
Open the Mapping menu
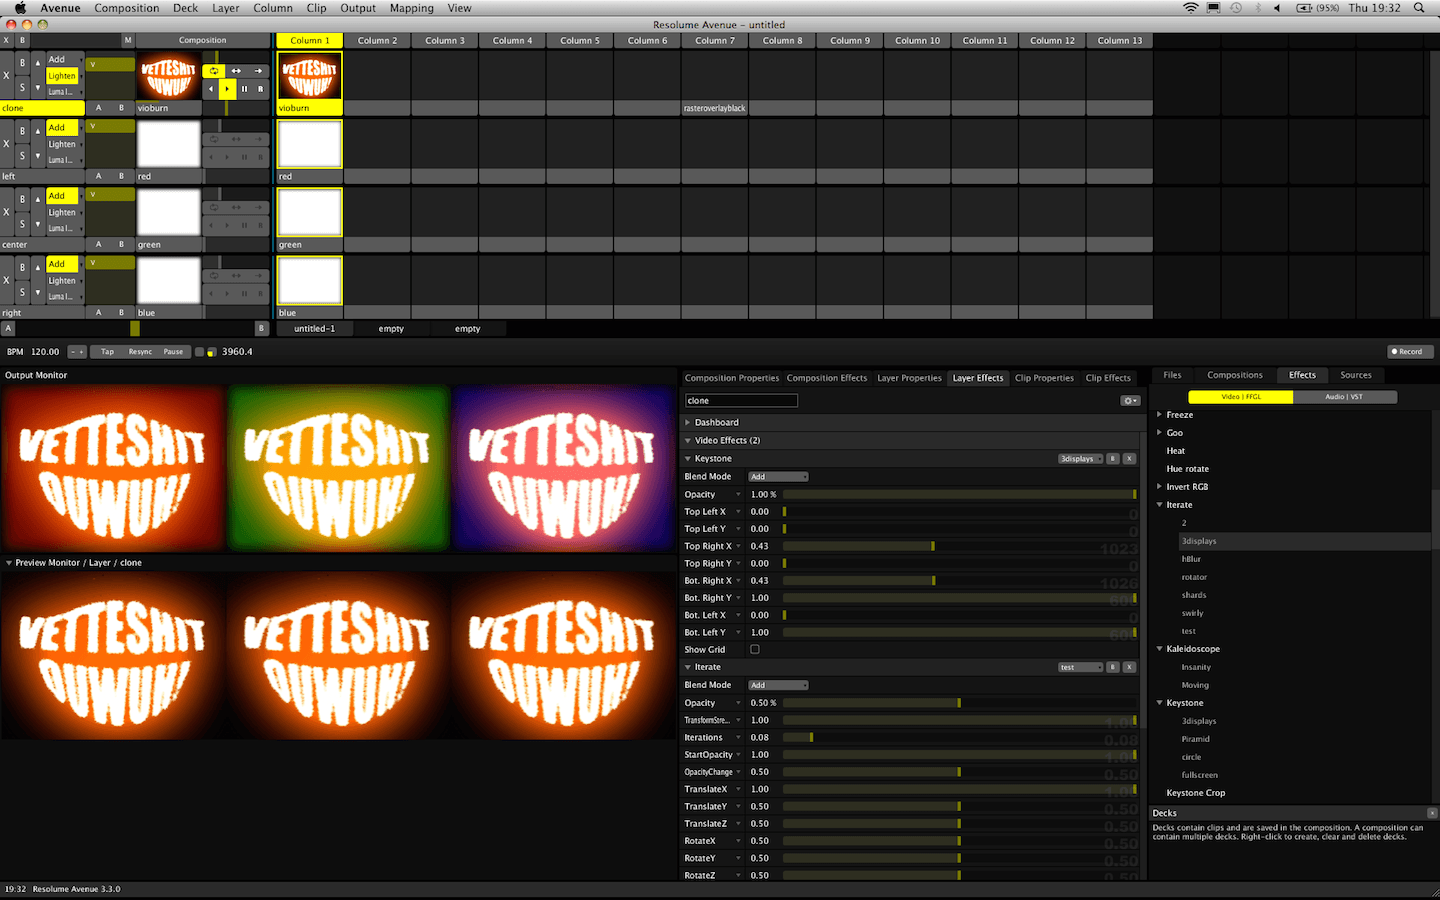click(x=412, y=8)
